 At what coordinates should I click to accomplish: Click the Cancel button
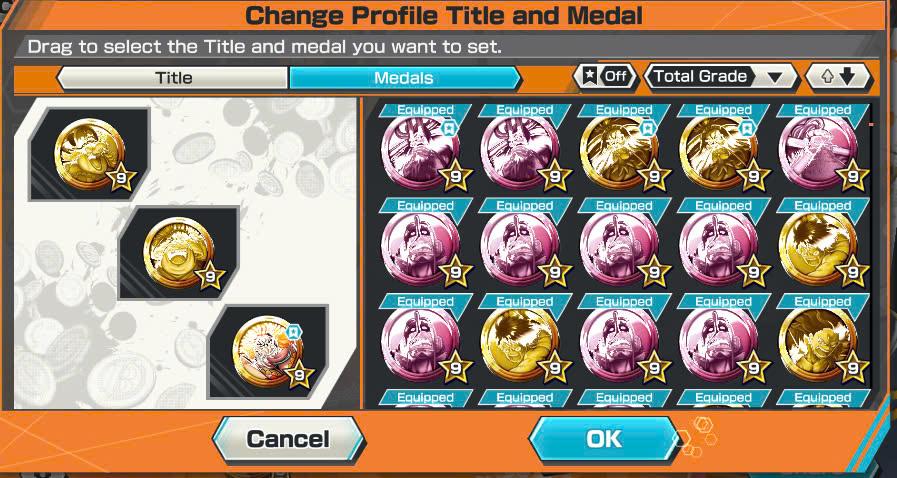(288, 439)
